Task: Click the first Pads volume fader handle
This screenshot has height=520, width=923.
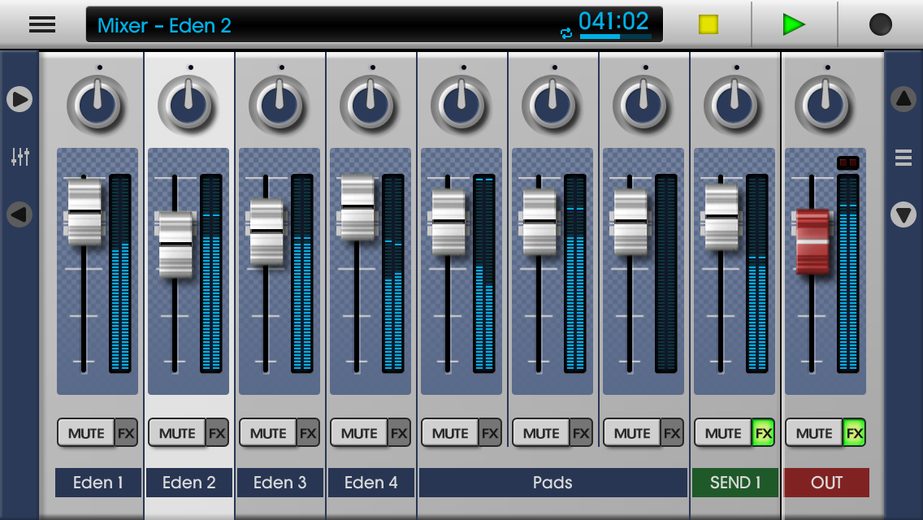Action: (448, 221)
